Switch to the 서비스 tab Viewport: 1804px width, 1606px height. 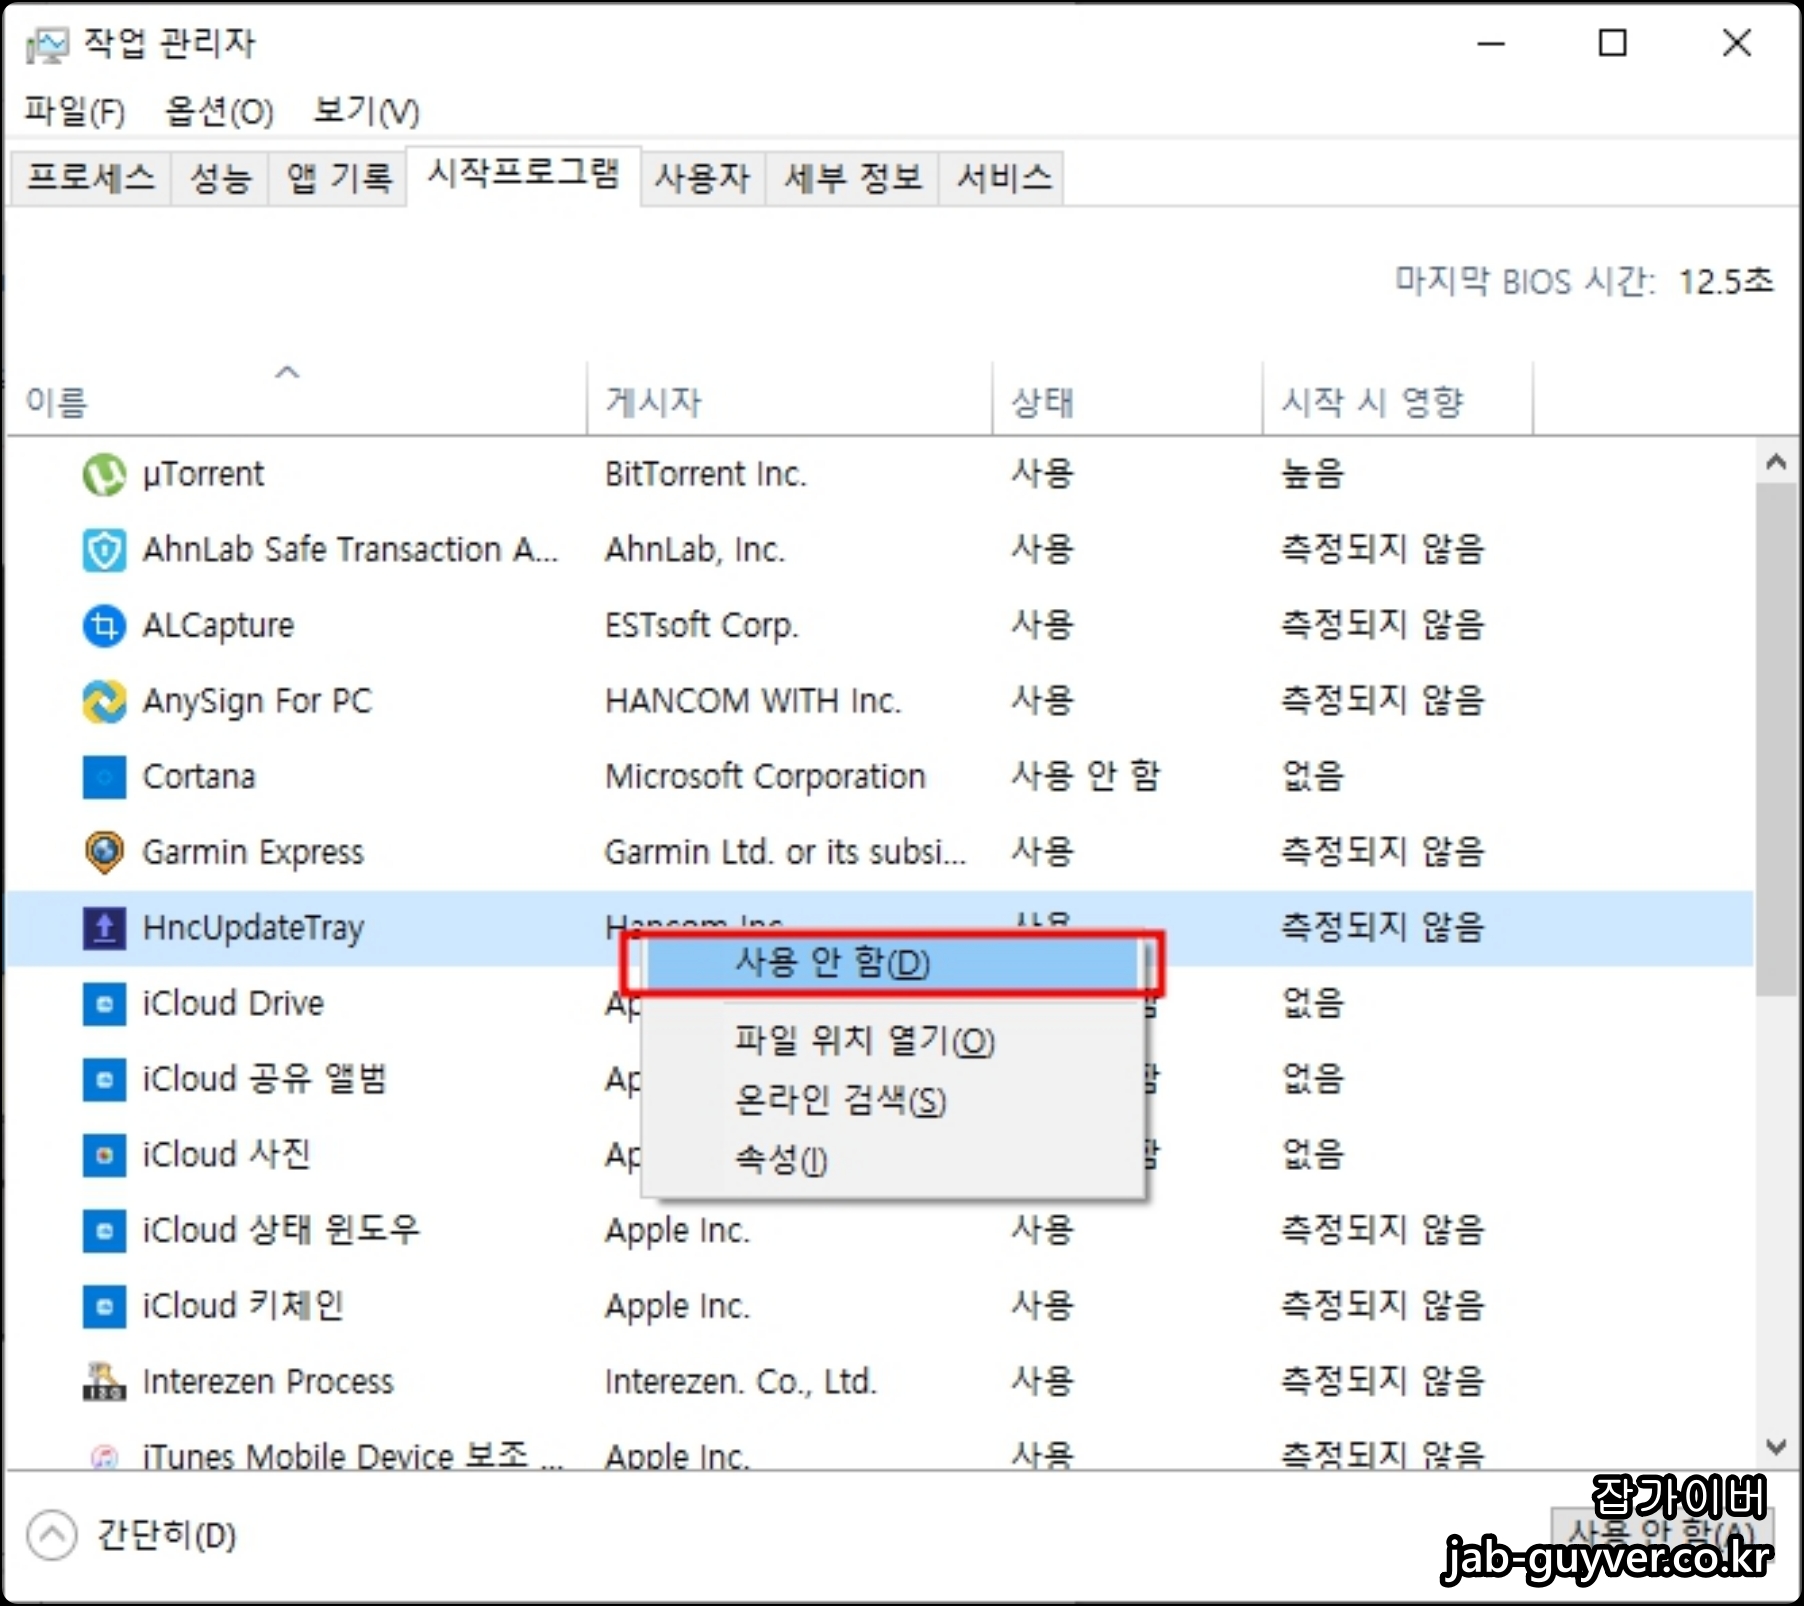(x=1003, y=178)
